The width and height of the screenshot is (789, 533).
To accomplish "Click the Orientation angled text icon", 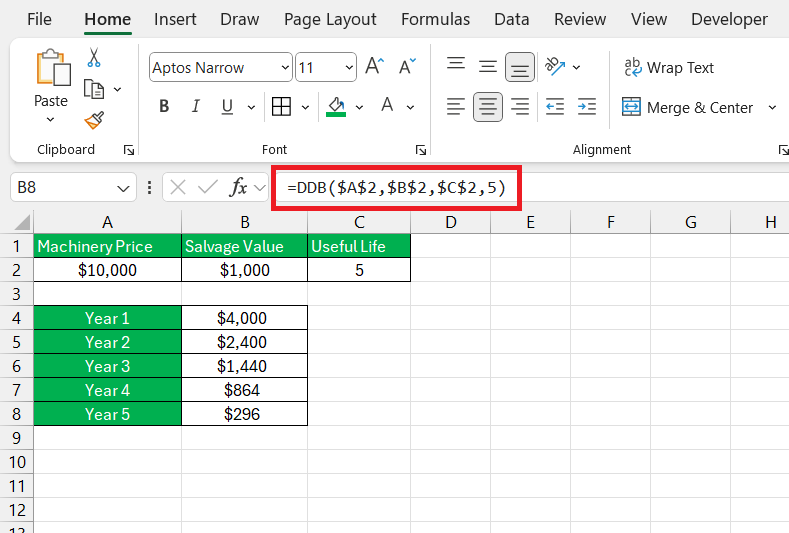I will 556,66.
